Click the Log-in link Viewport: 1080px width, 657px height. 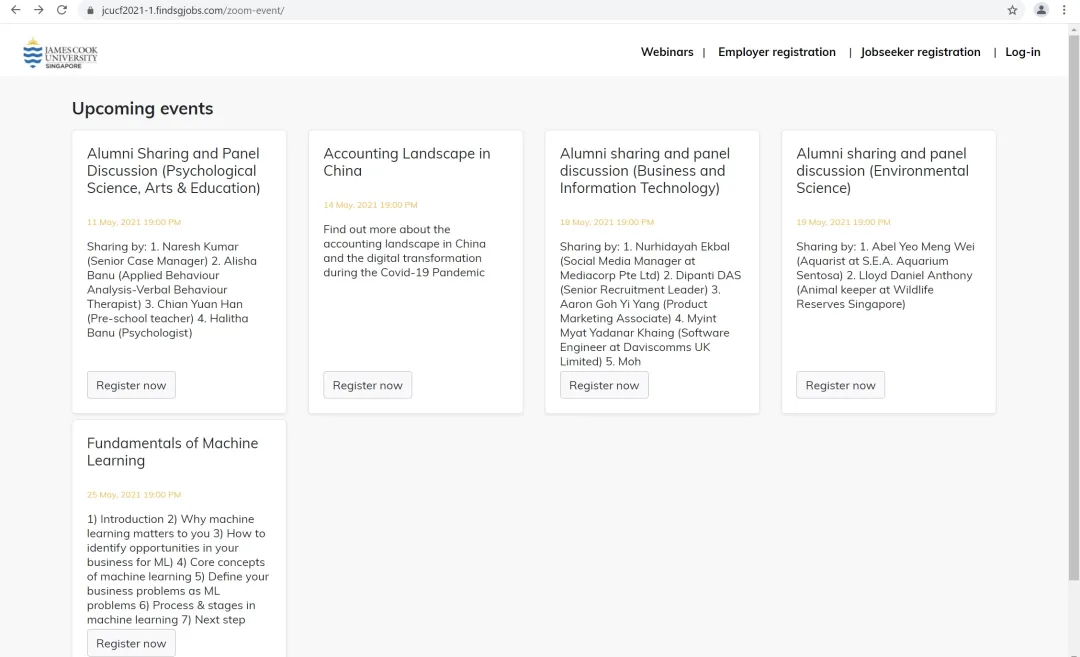coord(1023,52)
